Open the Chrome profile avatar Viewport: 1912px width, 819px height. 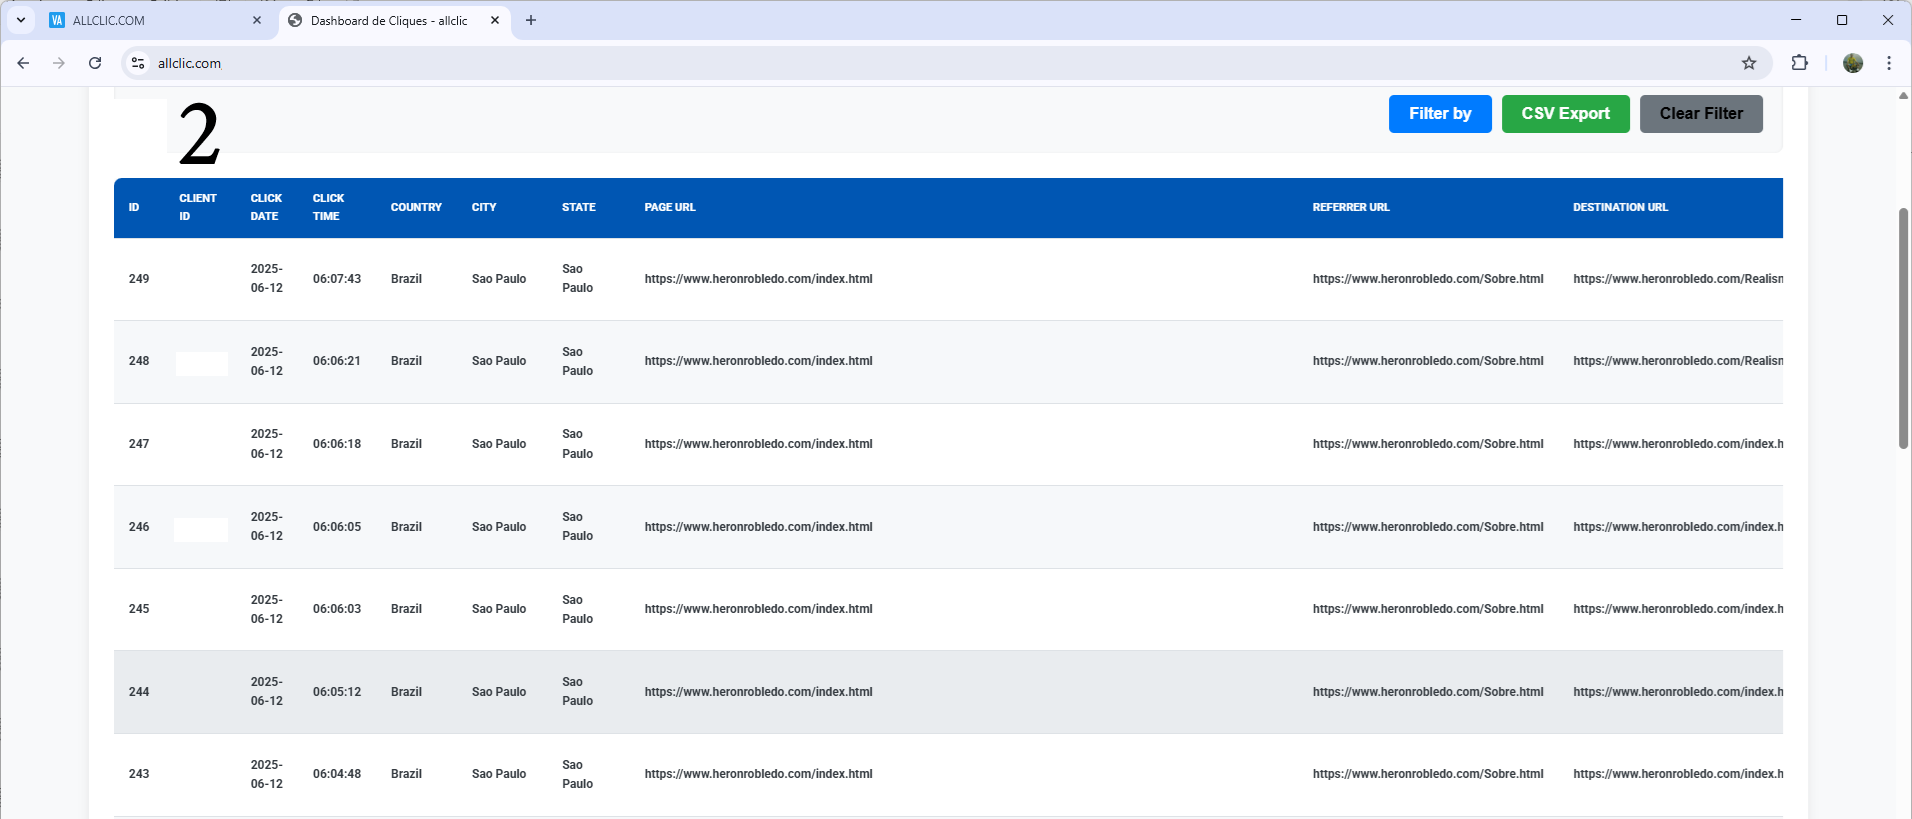pos(1853,63)
